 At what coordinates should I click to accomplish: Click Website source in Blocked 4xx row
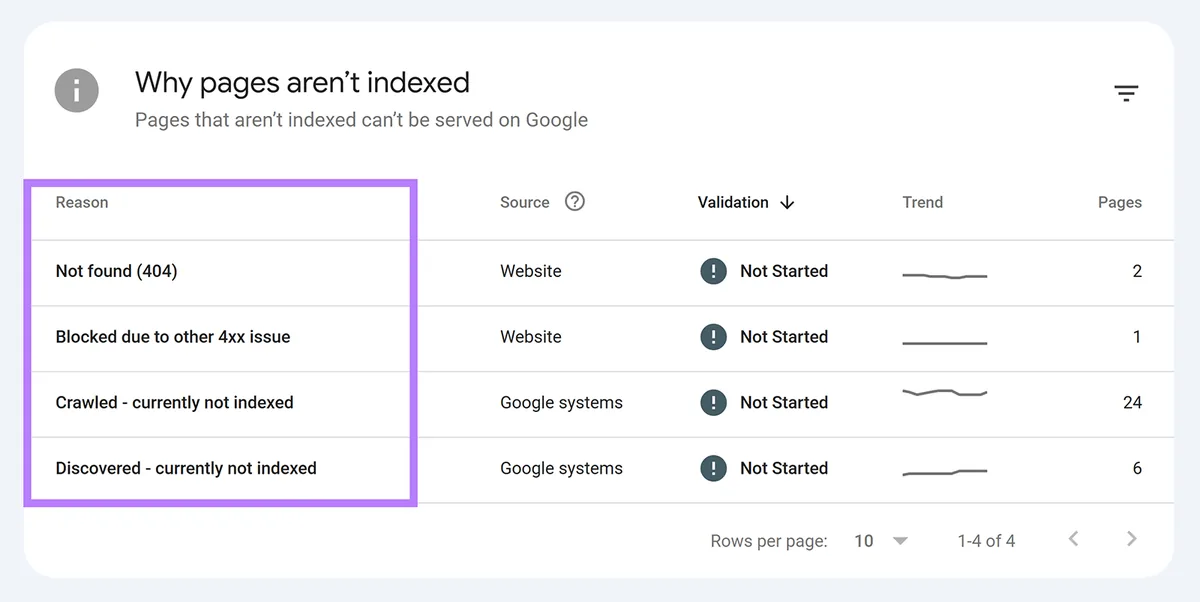(531, 337)
